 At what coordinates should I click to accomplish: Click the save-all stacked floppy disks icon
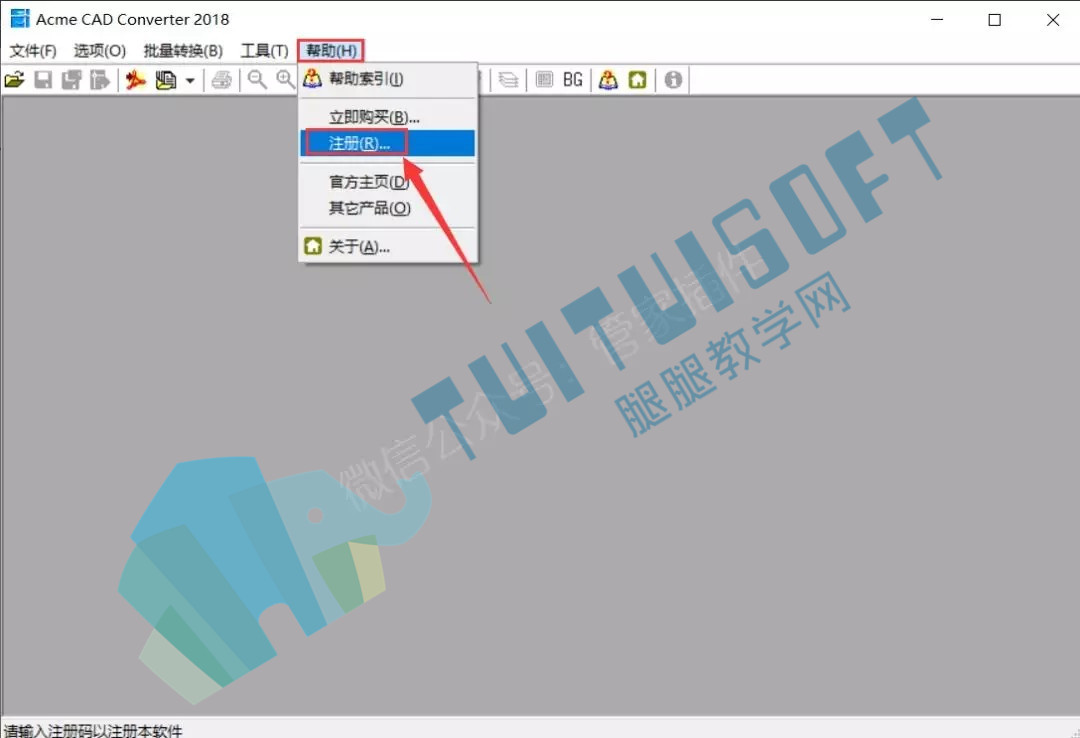point(72,80)
